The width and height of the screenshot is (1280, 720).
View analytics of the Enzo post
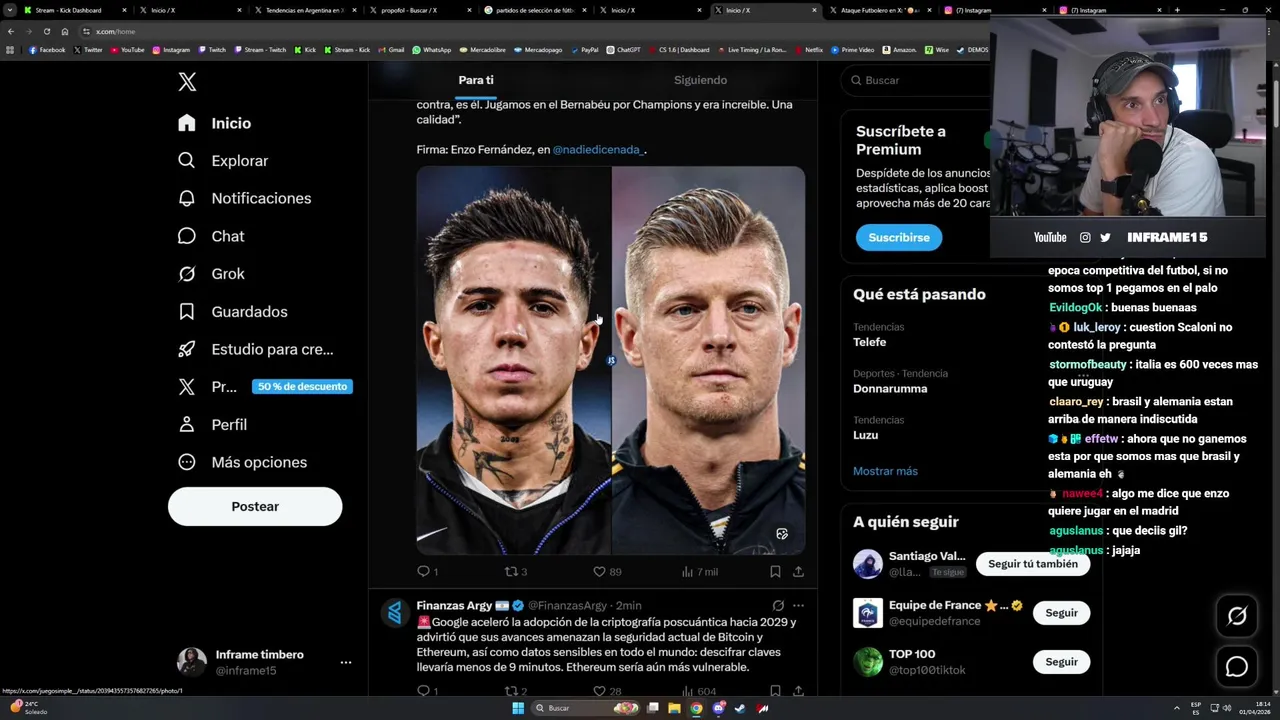pyautogui.click(x=699, y=572)
